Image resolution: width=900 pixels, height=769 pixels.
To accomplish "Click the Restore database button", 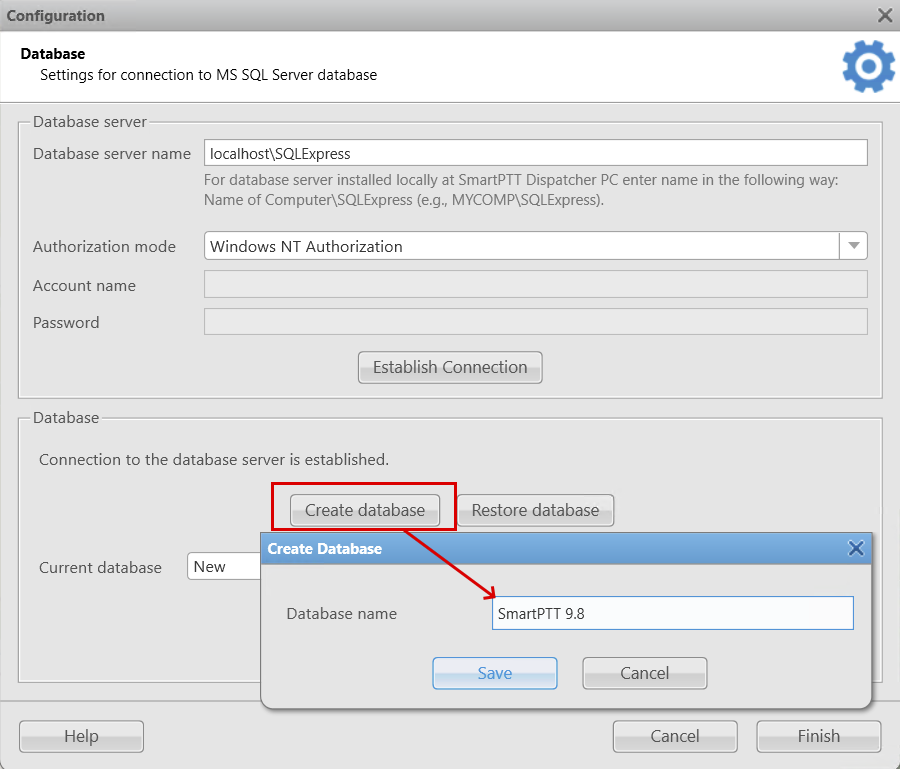I will pyautogui.click(x=536, y=510).
